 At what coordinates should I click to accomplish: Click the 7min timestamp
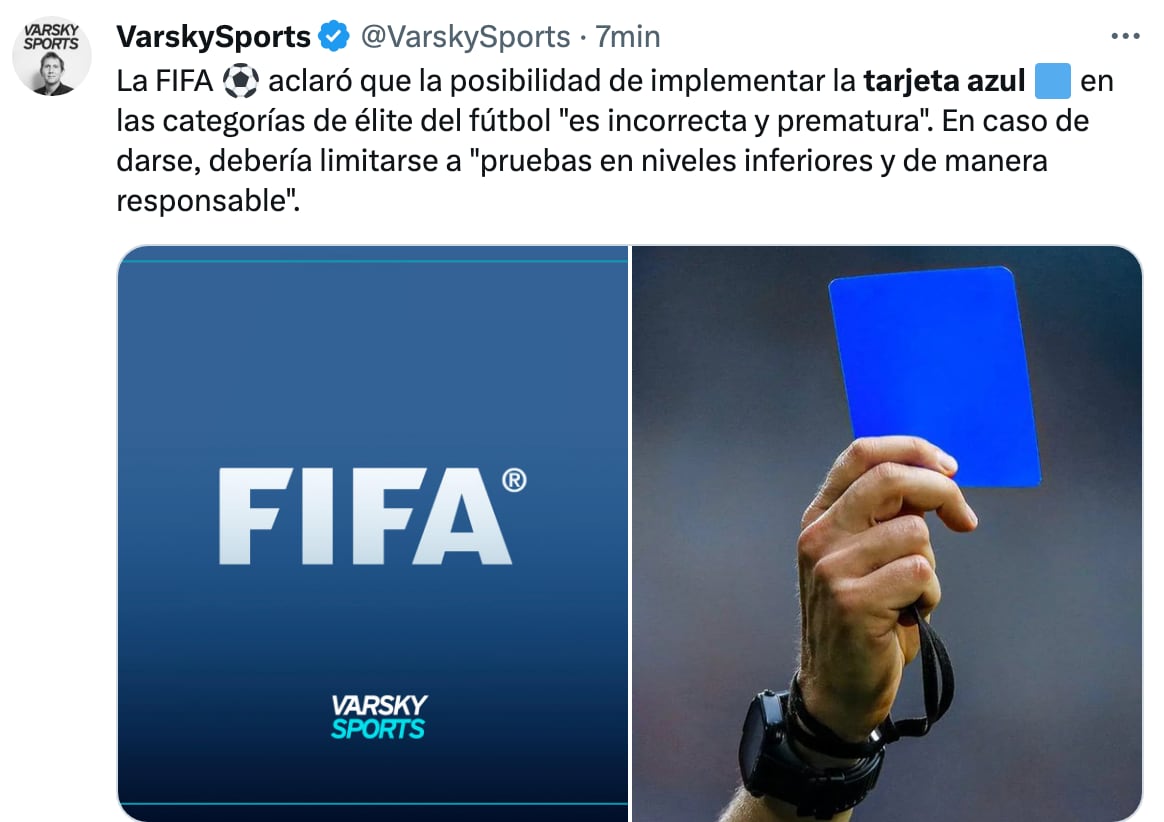click(628, 36)
